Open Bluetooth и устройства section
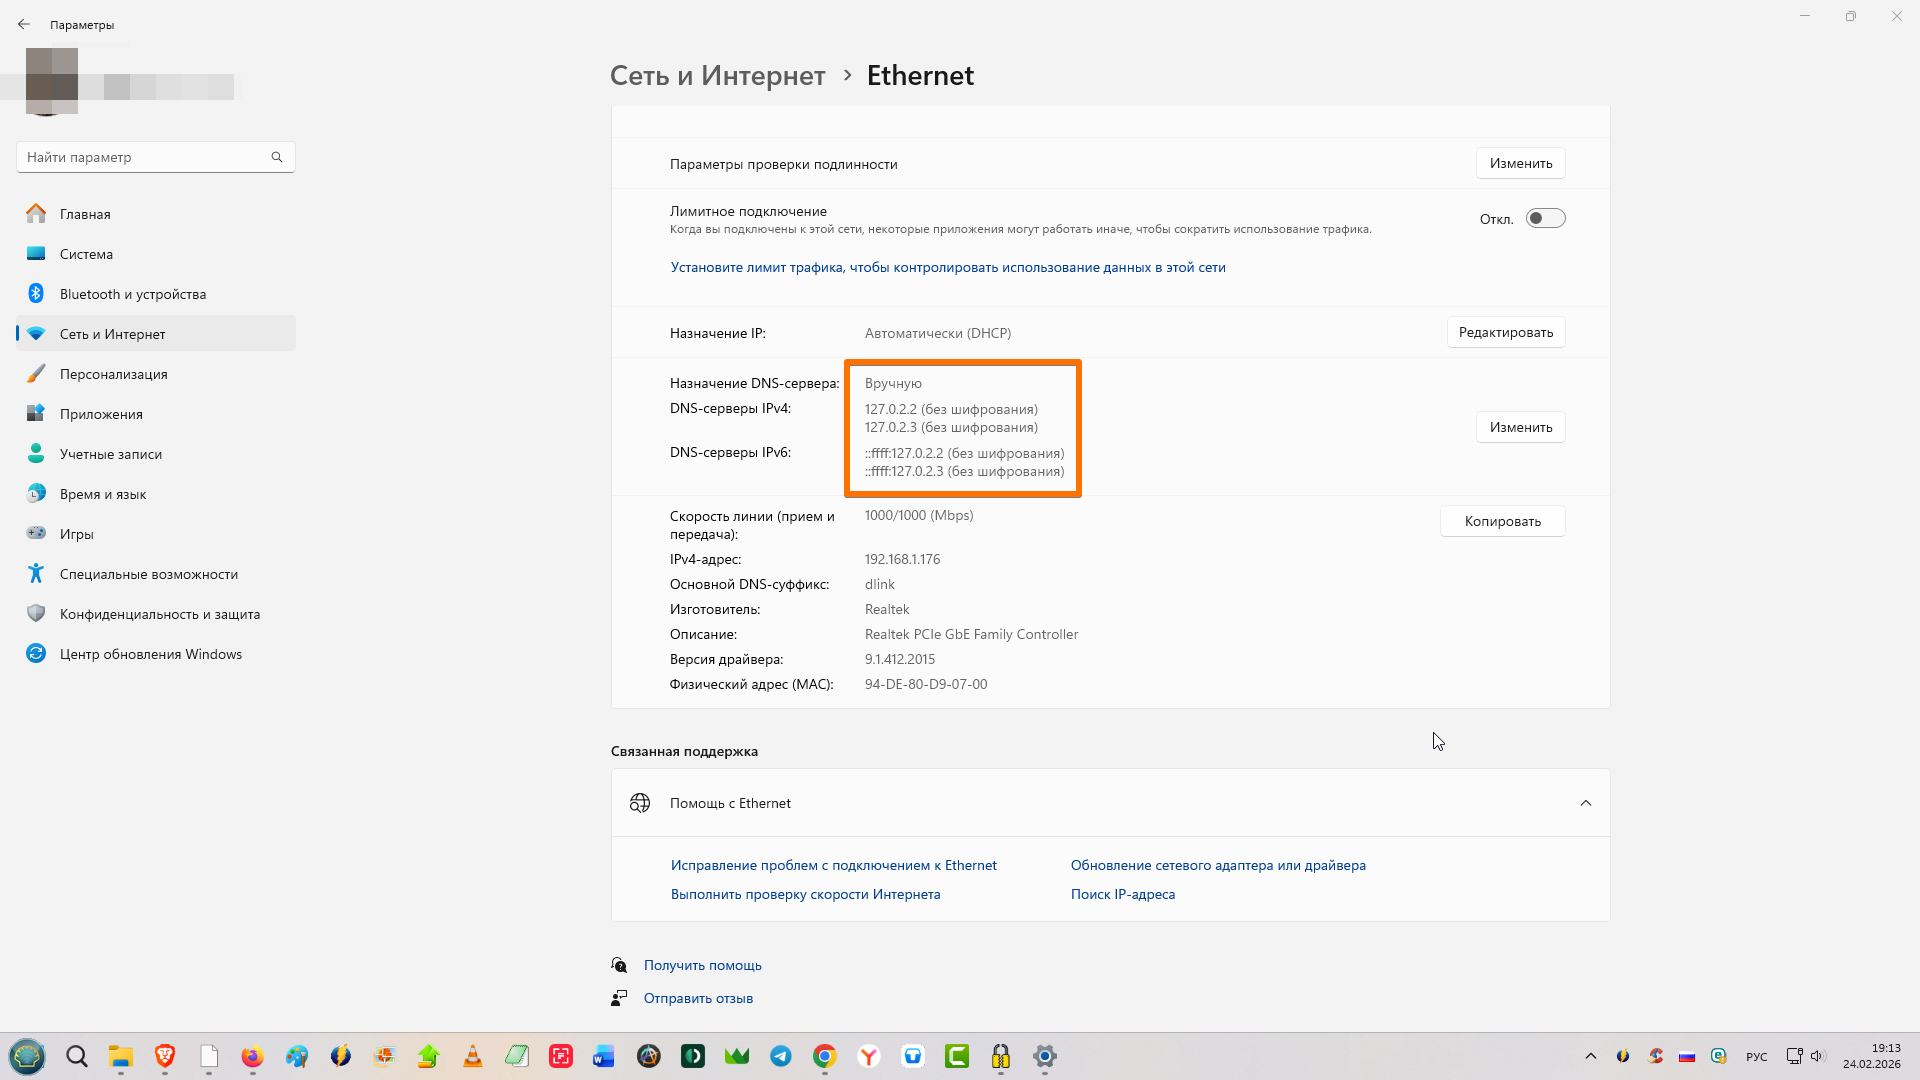The image size is (1920, 1080). coord(133,294)
